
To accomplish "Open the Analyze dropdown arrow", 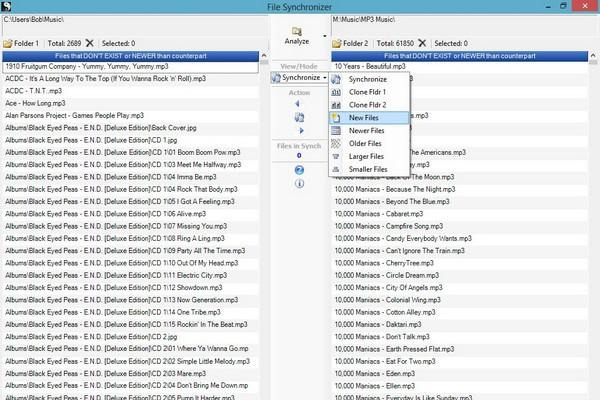I will [324, 36].
